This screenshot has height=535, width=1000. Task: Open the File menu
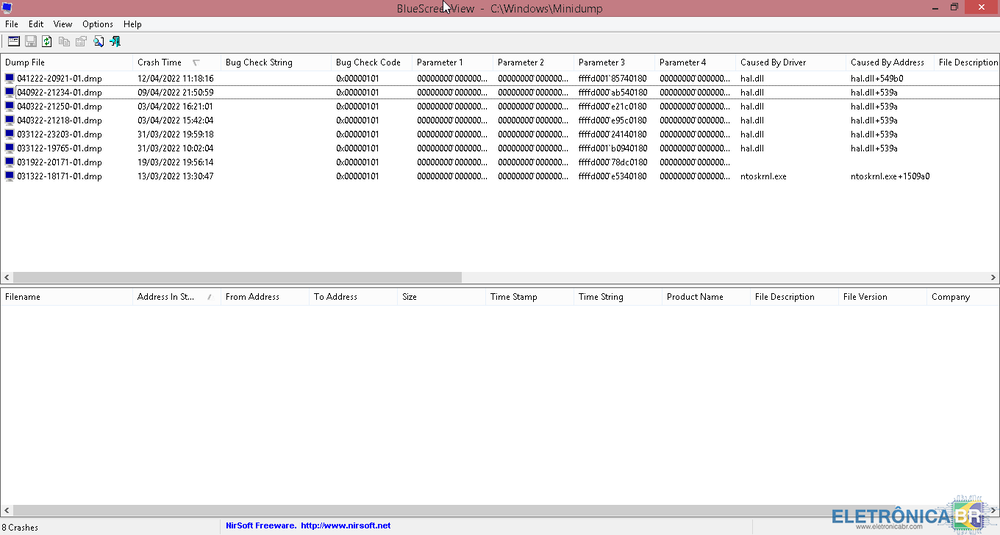coord(12,24)
